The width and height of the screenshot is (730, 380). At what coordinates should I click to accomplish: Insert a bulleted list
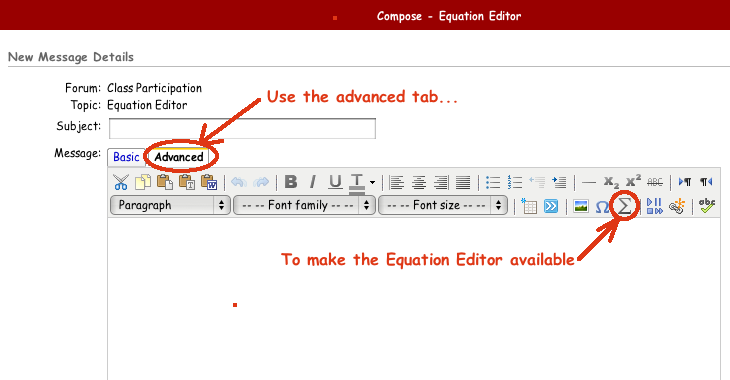[x=493, y=182]
